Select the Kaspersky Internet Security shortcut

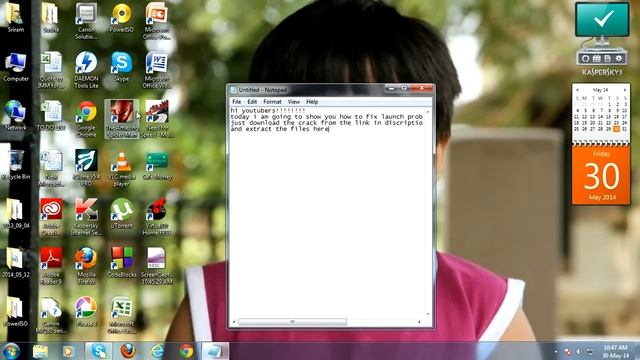pyautogui.click(x=86, y=217)
